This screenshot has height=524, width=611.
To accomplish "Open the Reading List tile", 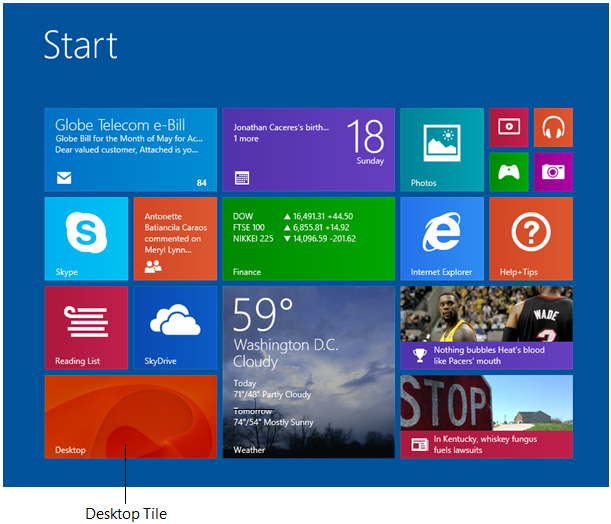I will (86, 328).
